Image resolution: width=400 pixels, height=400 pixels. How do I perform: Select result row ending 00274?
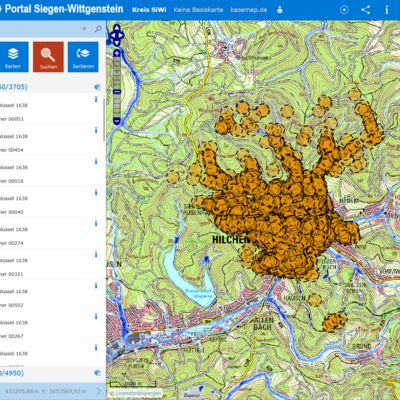pyautogui.click(x=51, y=233)
